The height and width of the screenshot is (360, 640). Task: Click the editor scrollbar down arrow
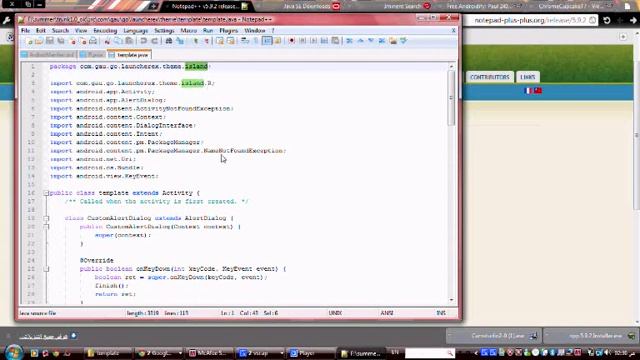[451, 300]
